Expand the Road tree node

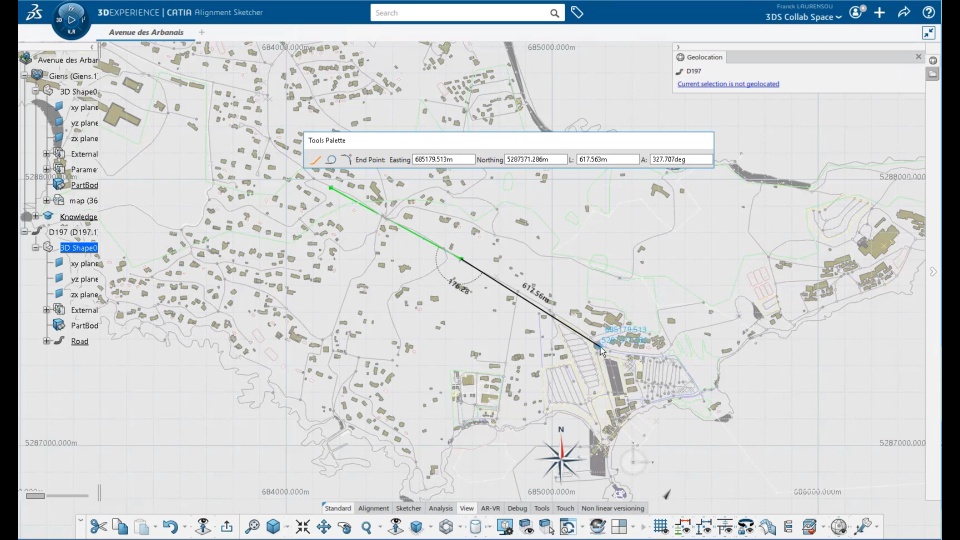coord(47,341)
